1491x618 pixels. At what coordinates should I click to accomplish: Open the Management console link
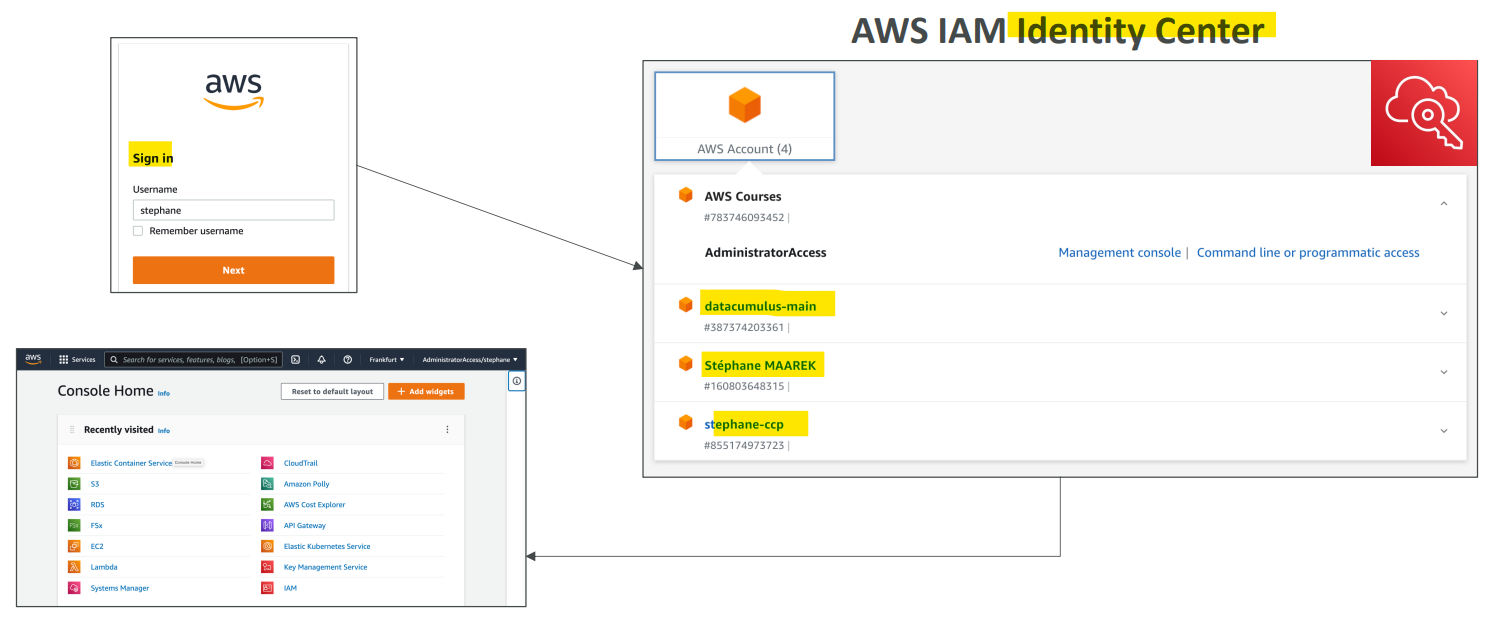(1119, 253)
